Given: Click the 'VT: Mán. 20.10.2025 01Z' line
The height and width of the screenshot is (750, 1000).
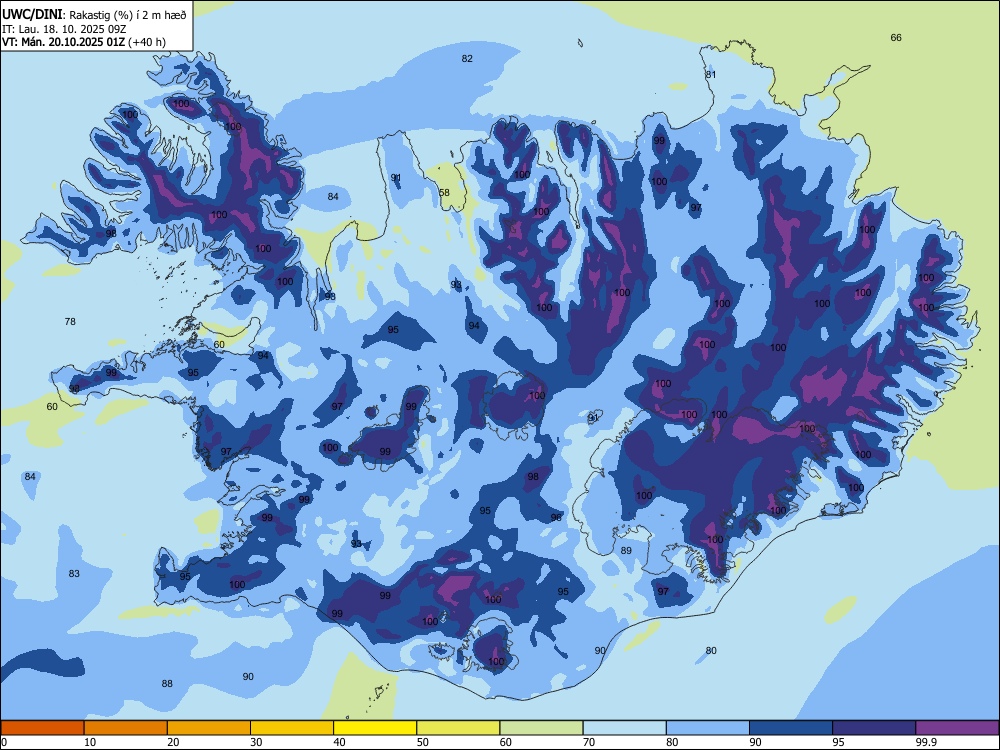Looking at the screenshot, I should tap(64, 42).
